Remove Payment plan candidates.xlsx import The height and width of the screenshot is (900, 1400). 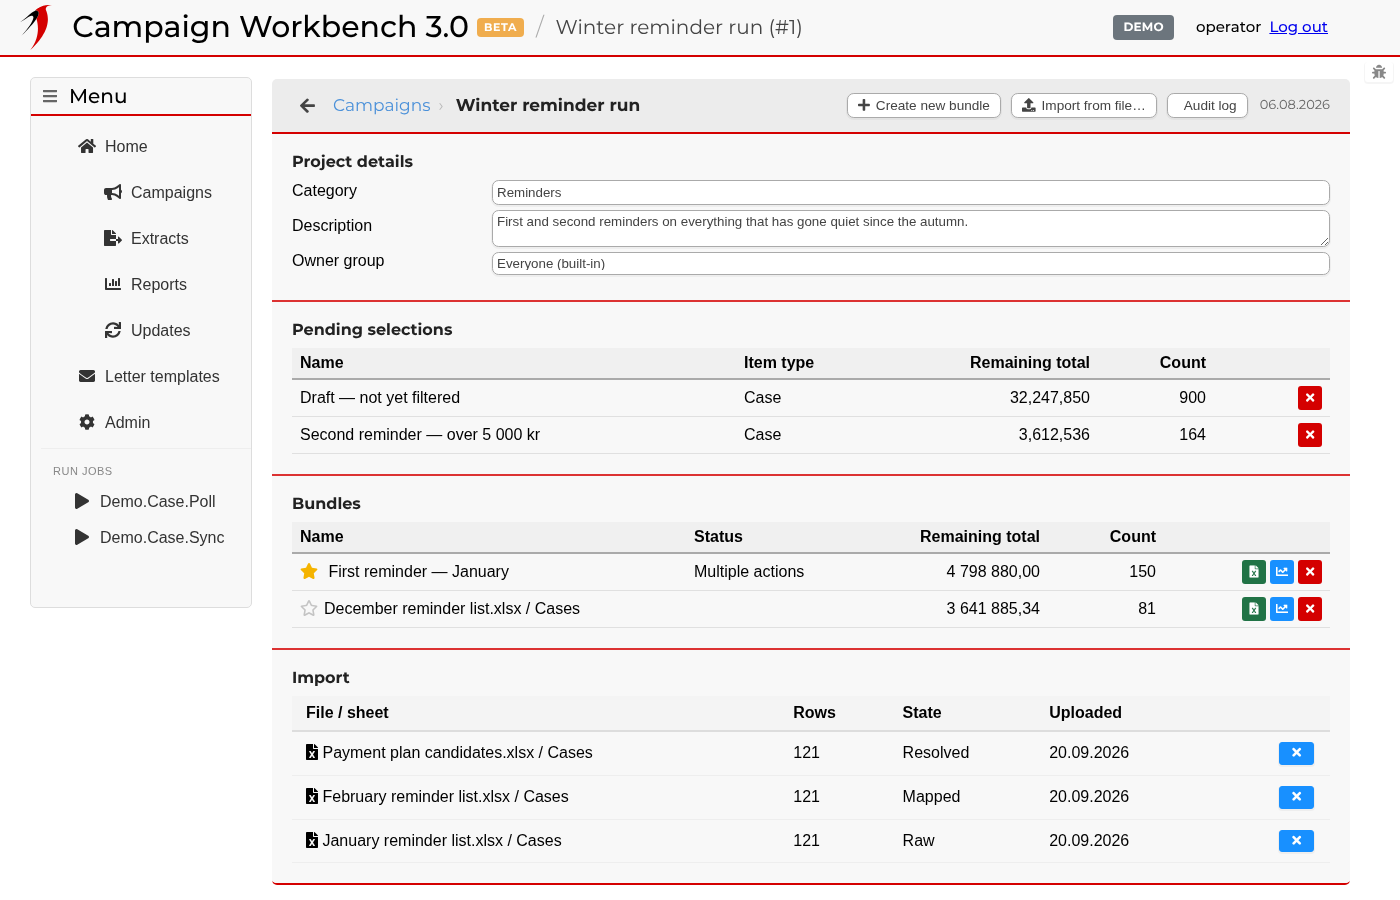tap(1296, 753)
